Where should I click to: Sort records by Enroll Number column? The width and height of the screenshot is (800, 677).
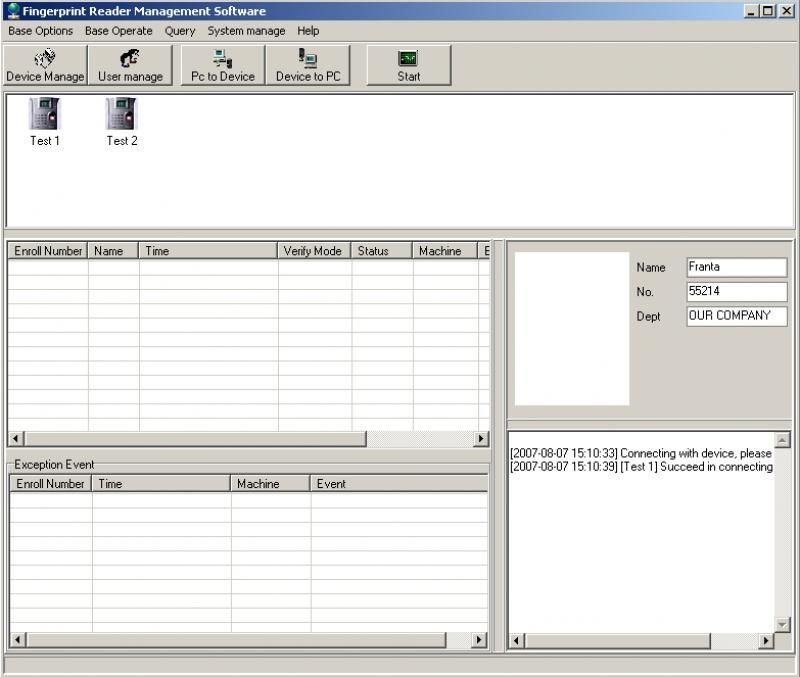click(x=48, y=251)
